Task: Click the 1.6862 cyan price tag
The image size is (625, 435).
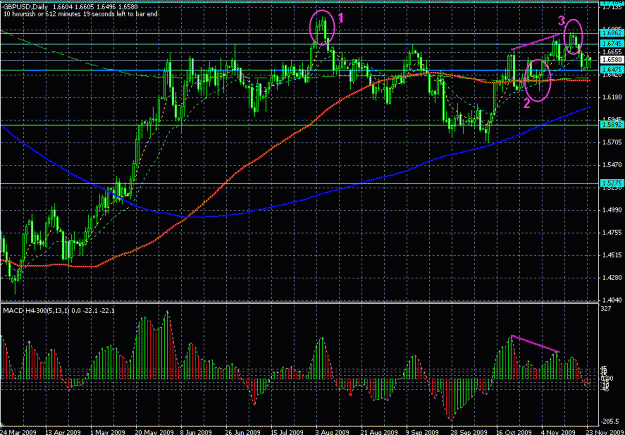Action: 611,33
